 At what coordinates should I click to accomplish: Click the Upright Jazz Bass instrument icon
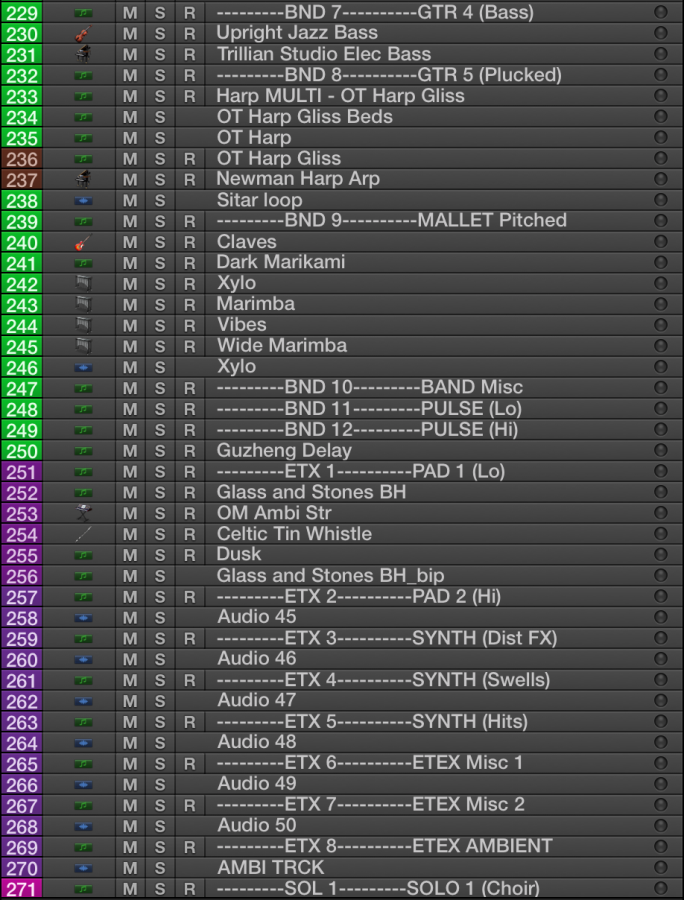tap(83, 34)
